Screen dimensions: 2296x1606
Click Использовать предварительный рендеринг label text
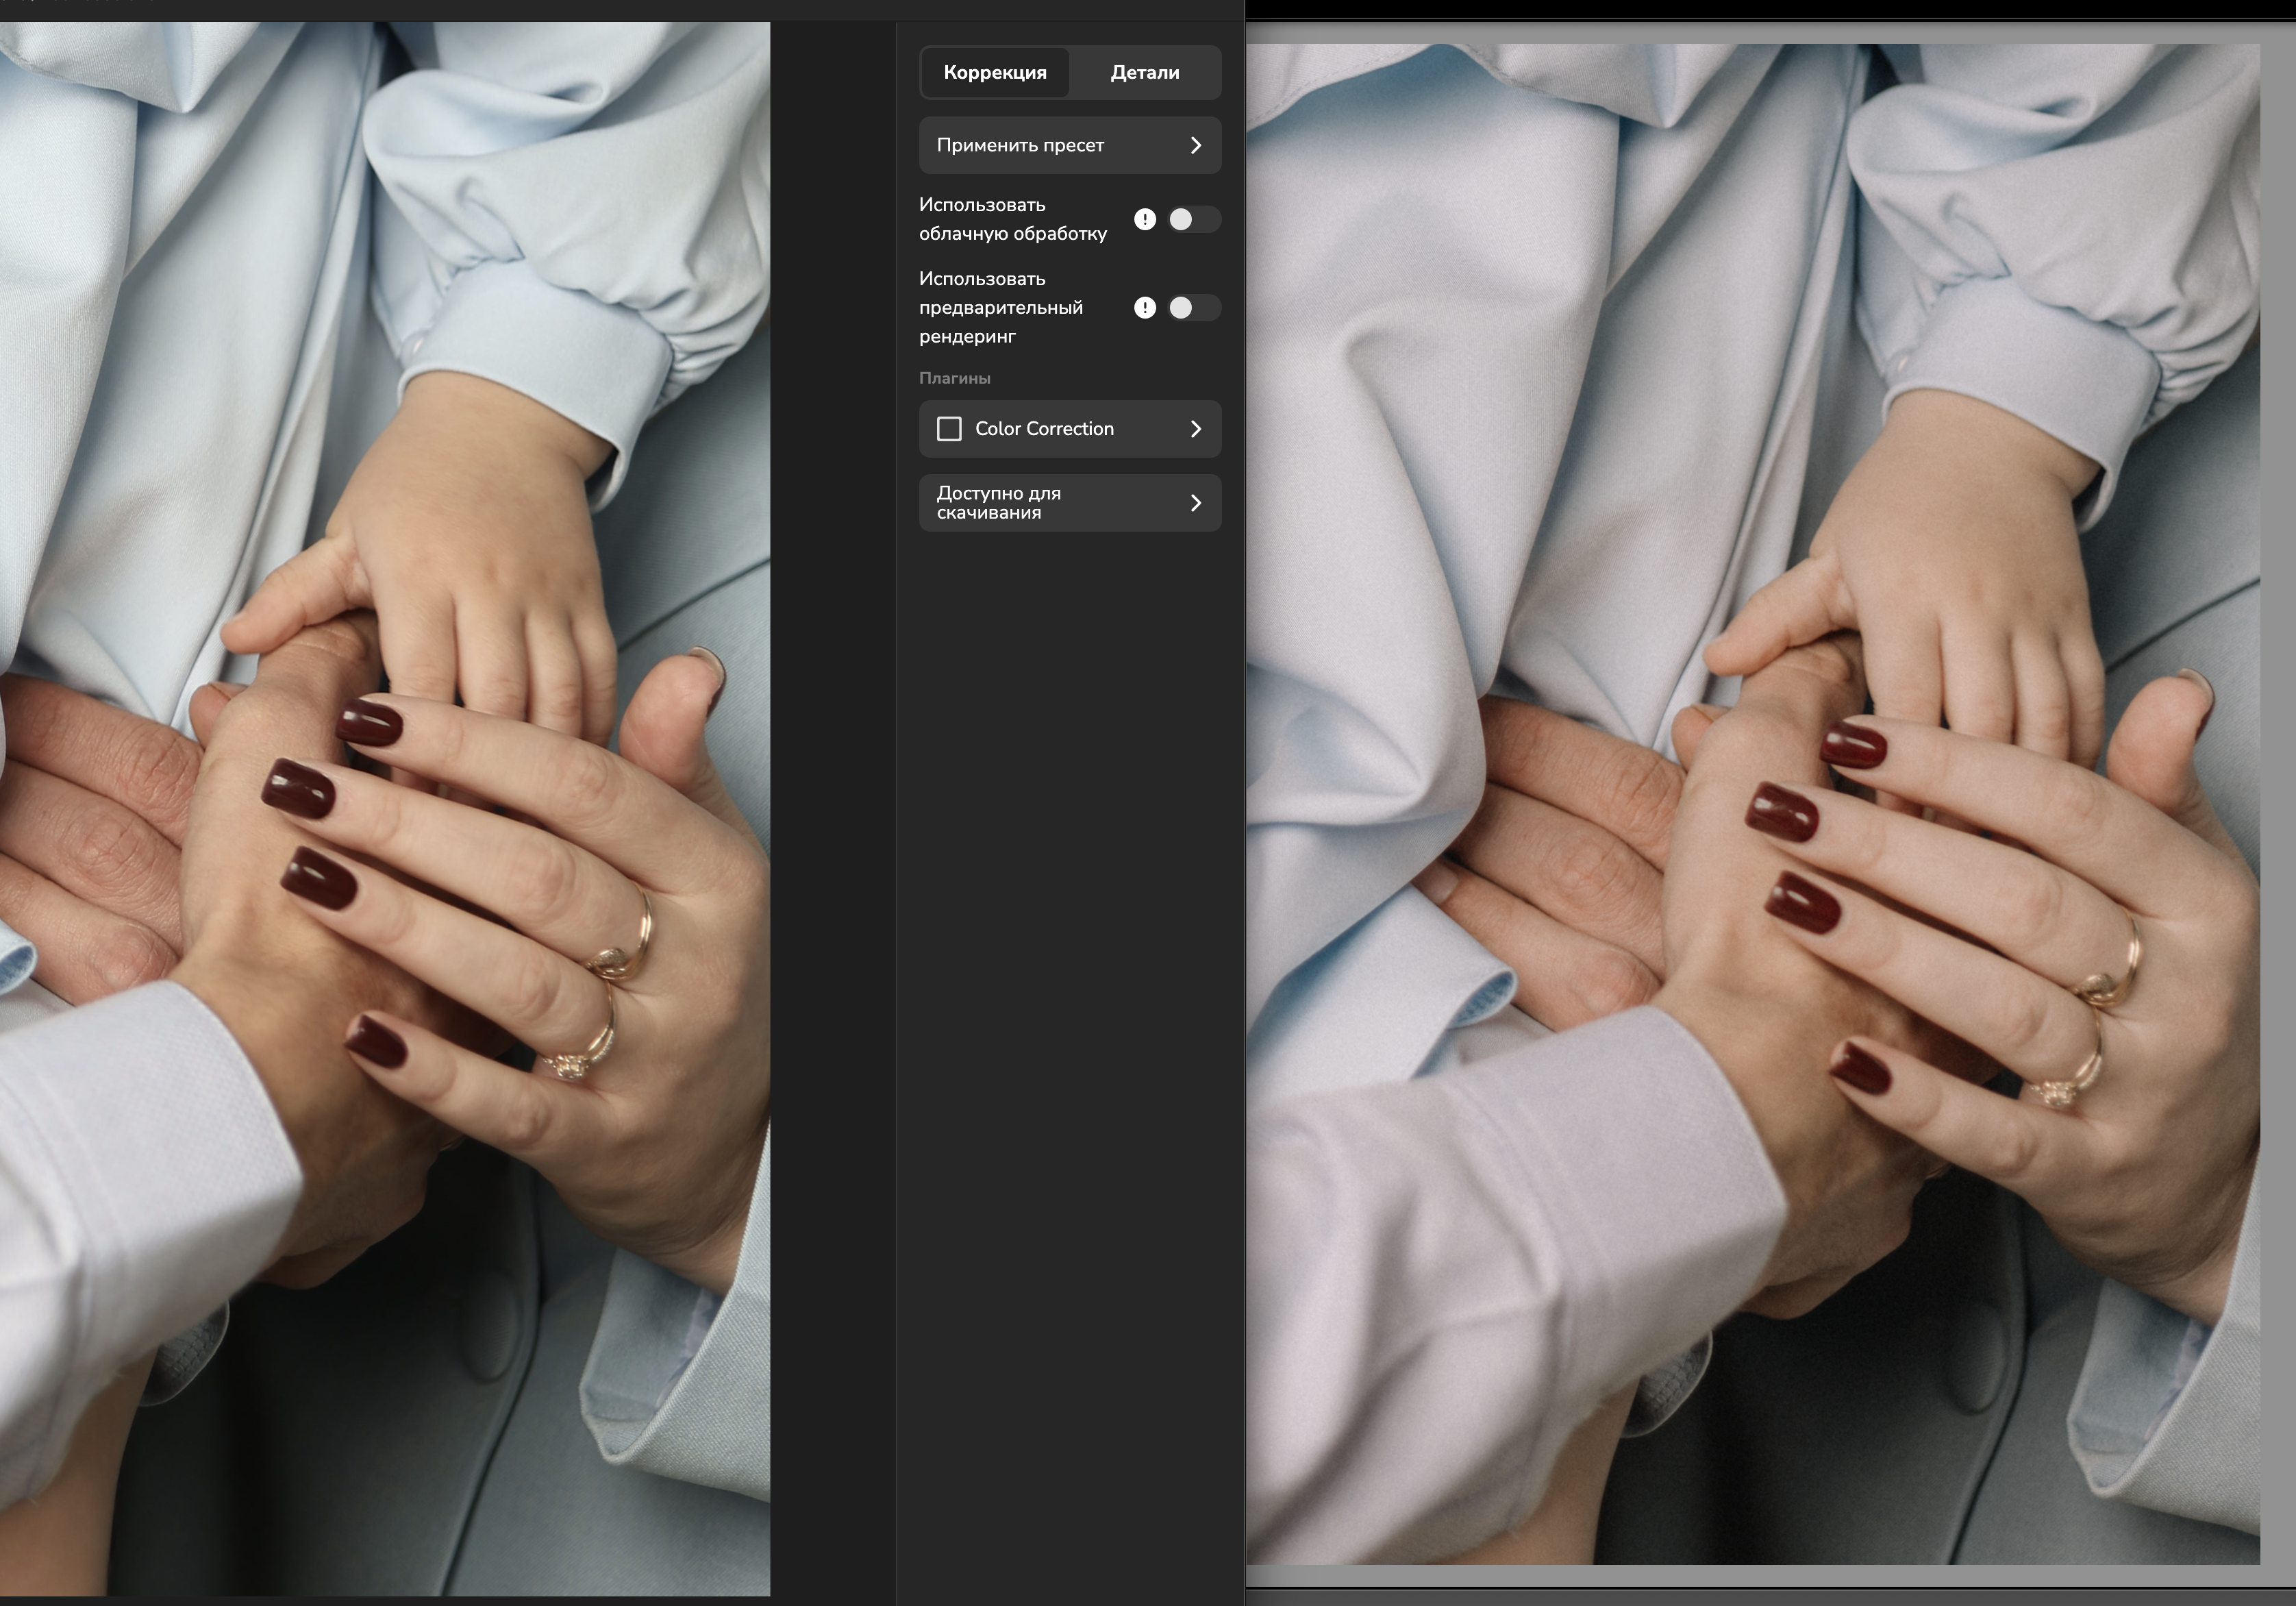[x=1000, y=307]
